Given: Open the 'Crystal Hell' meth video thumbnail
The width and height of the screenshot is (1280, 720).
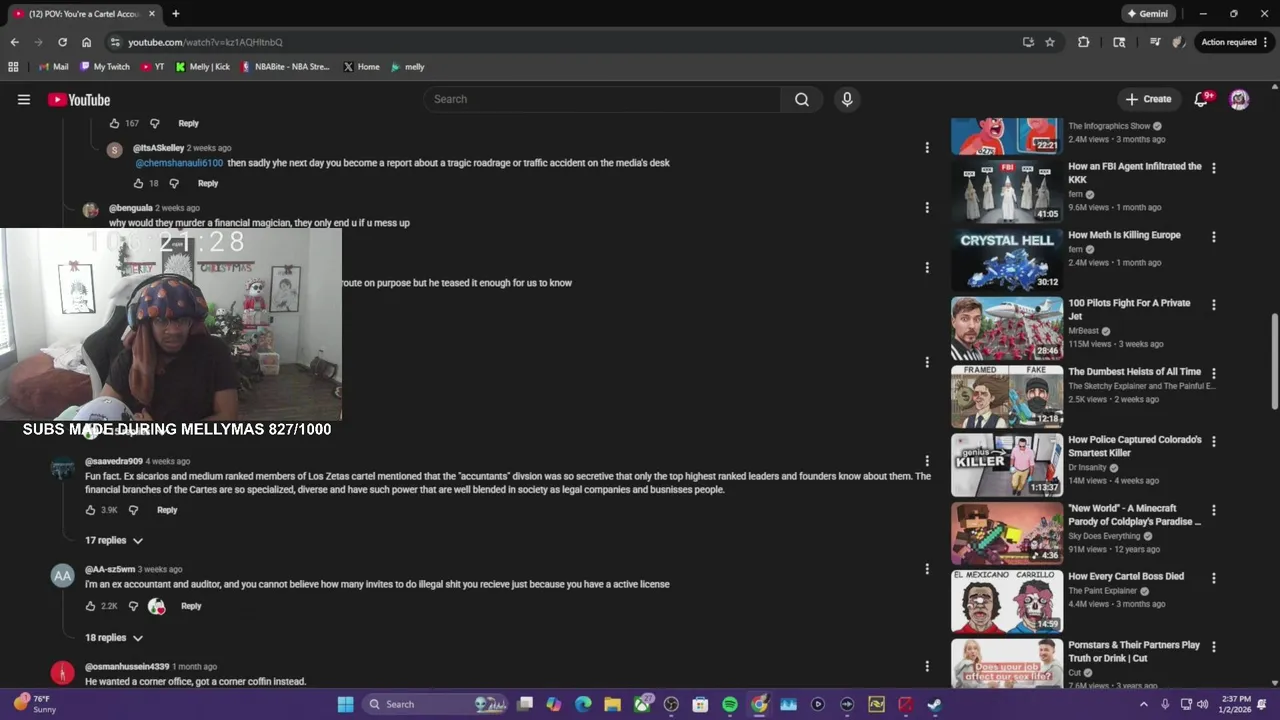Looking at the screenshot, I should (x=1007, y=260).
